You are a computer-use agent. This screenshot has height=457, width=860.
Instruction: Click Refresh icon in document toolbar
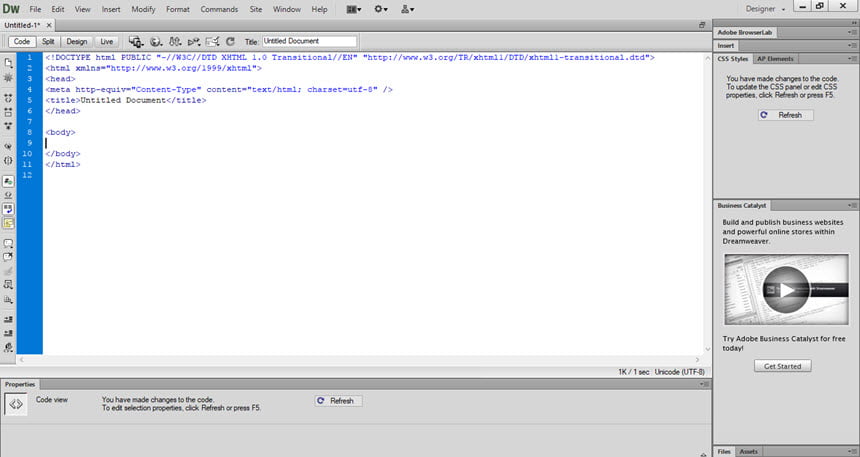coord(230,42)
